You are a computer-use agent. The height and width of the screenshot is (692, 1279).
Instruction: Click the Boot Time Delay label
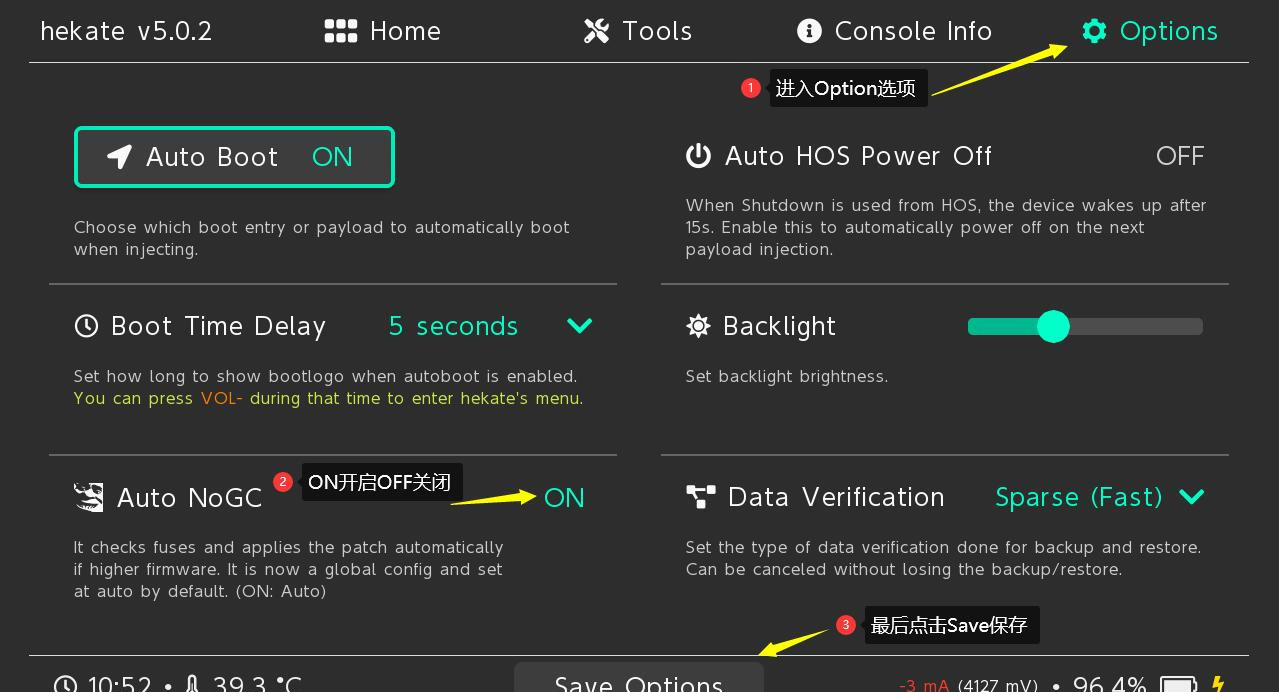[219, 326]
